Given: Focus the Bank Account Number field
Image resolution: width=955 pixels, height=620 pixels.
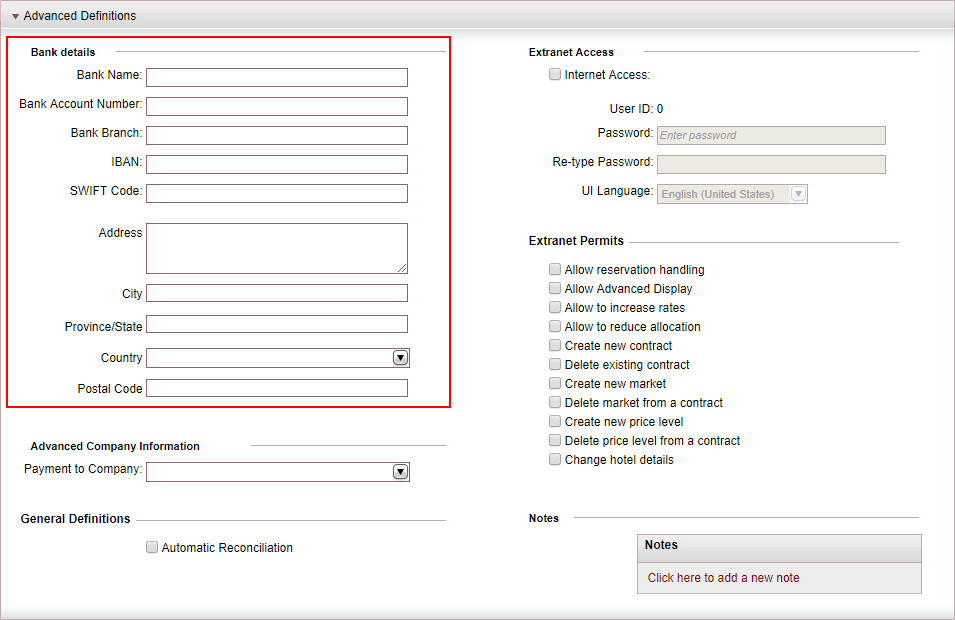Looking at the screenshot, I should pos(277,107).
